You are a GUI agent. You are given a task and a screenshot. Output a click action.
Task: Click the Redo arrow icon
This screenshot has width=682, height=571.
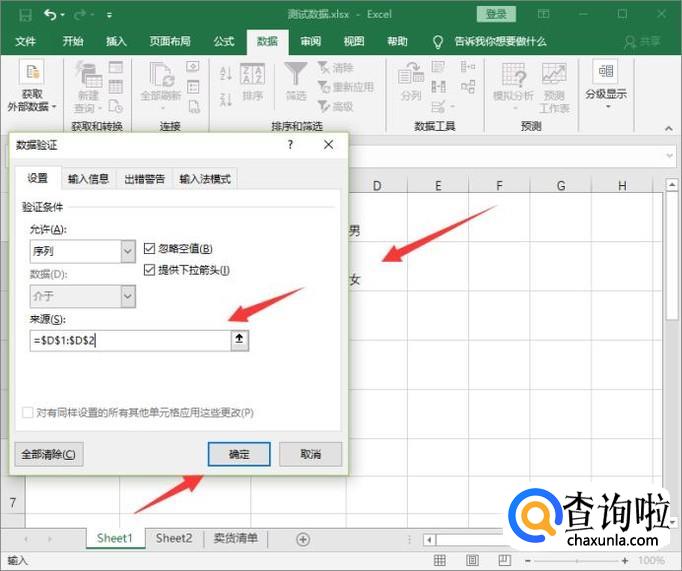80,15
